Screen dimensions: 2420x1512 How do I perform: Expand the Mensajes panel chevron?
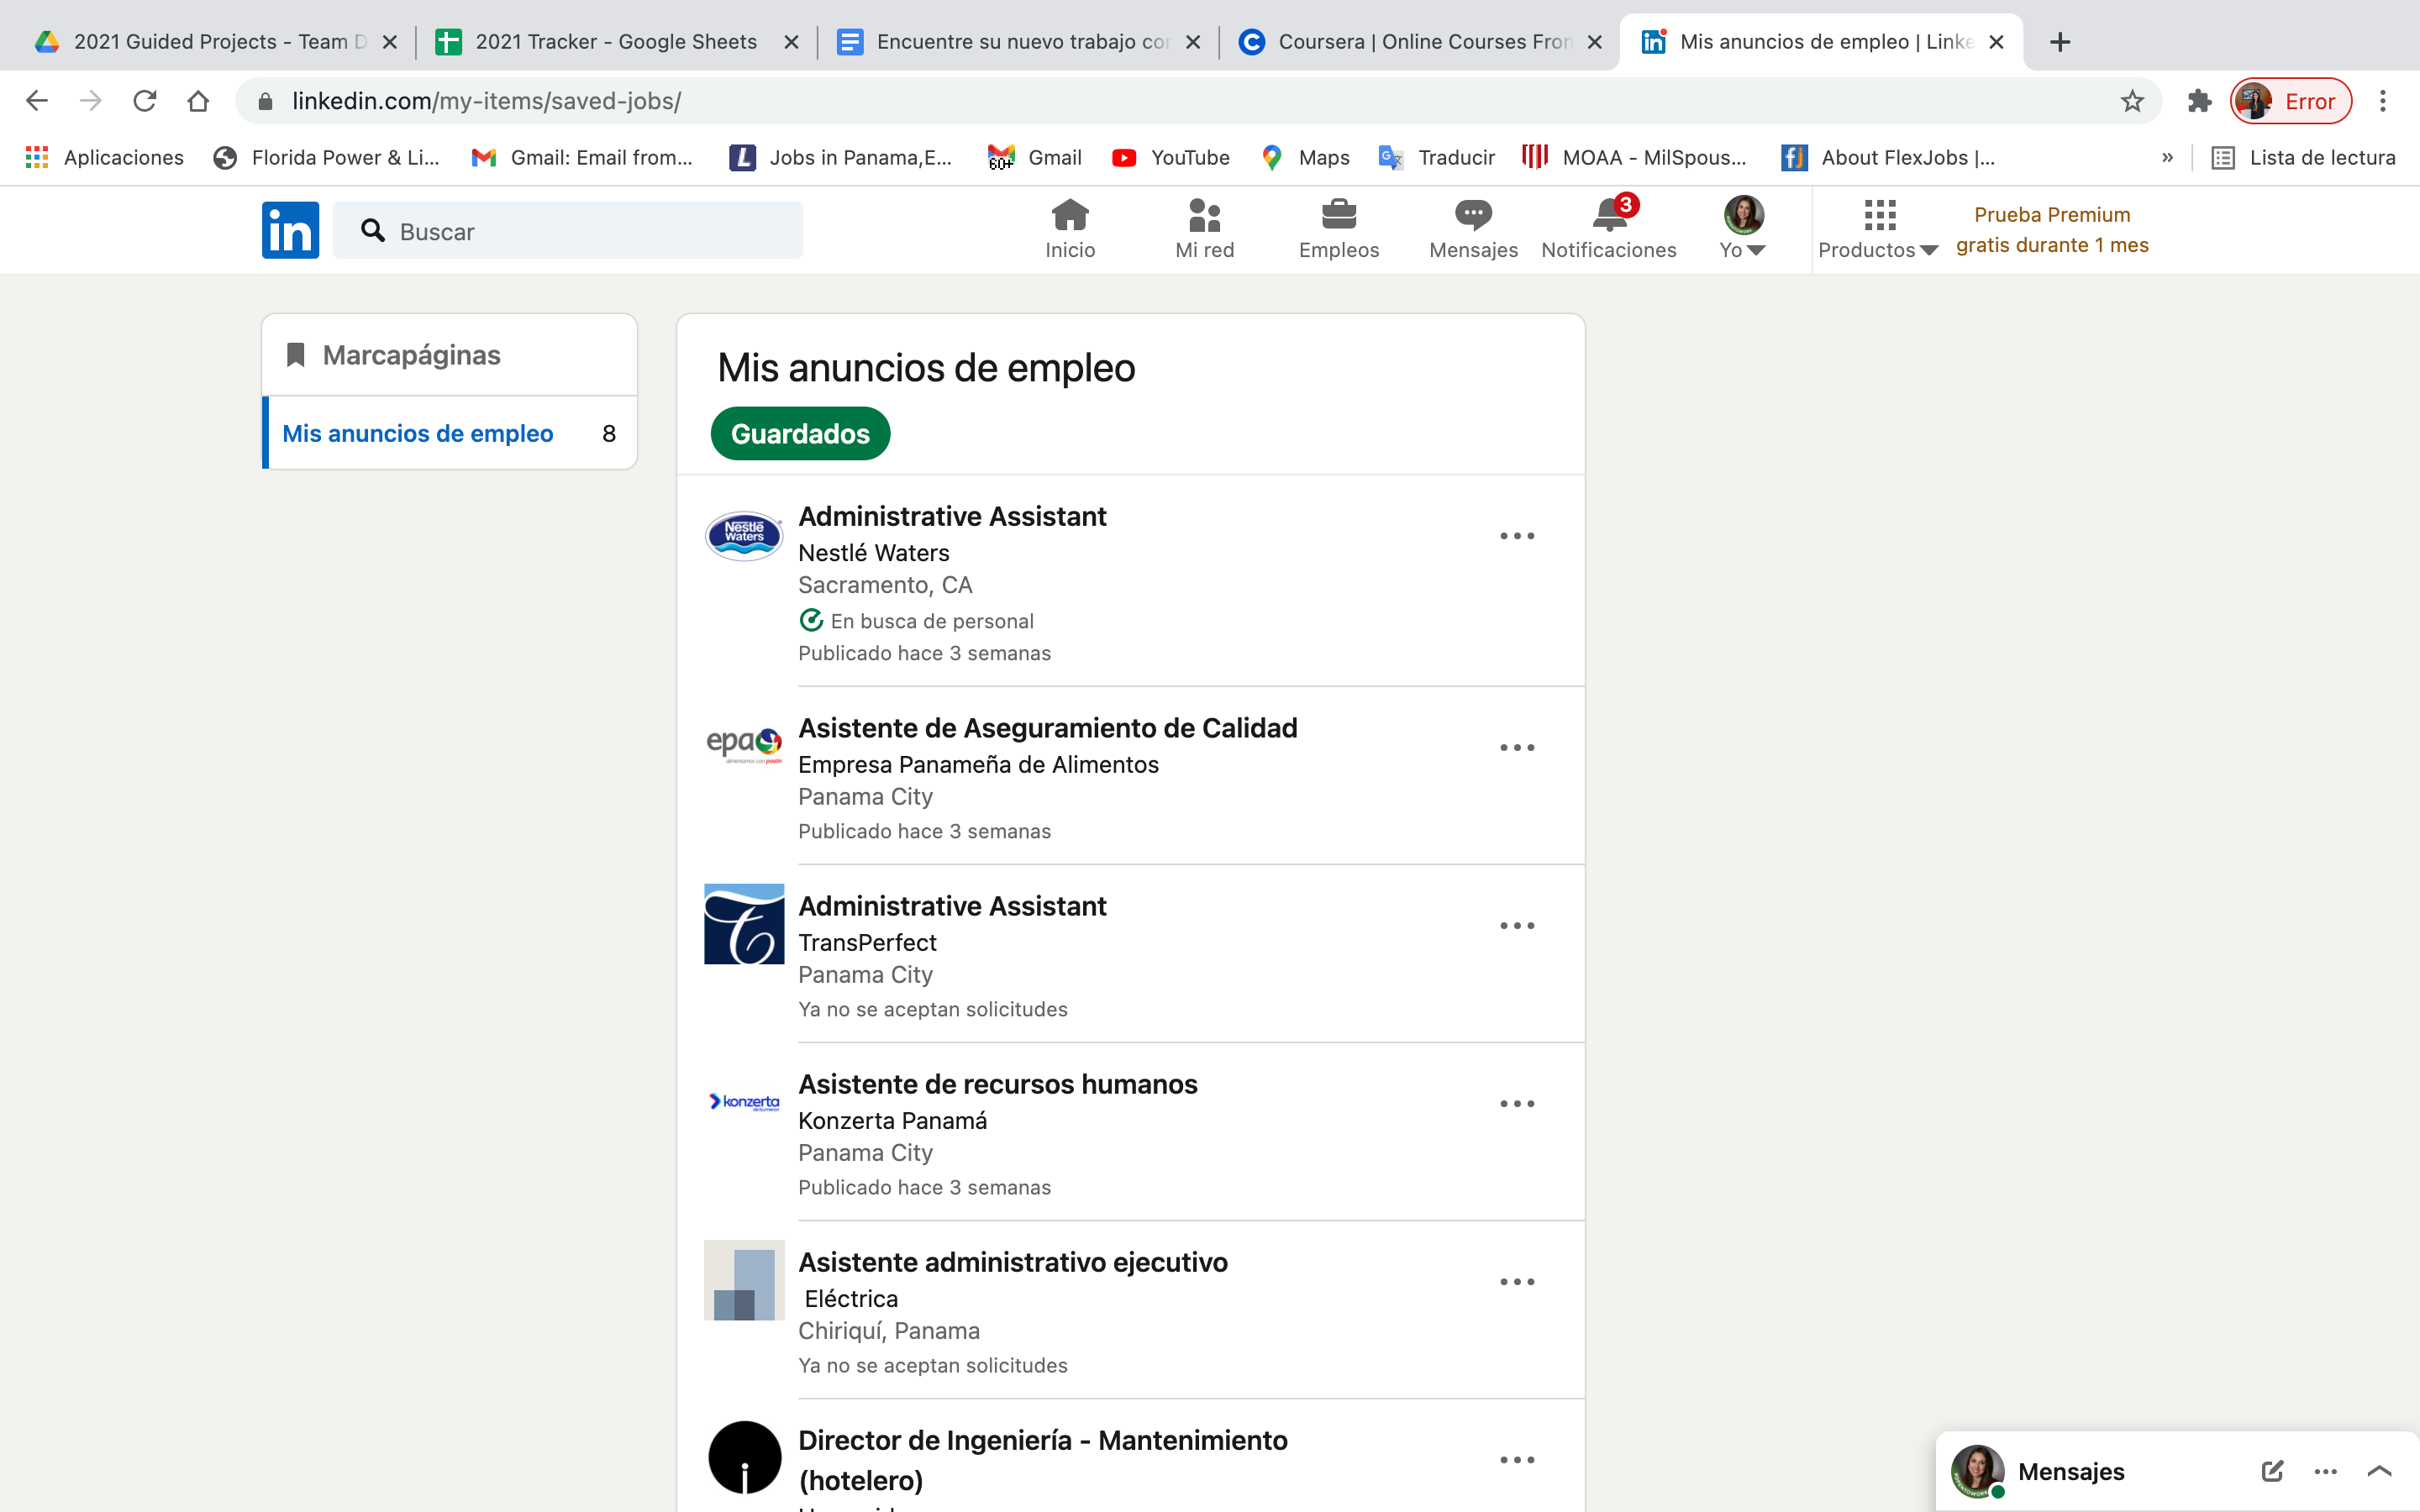[2379, 1470]
